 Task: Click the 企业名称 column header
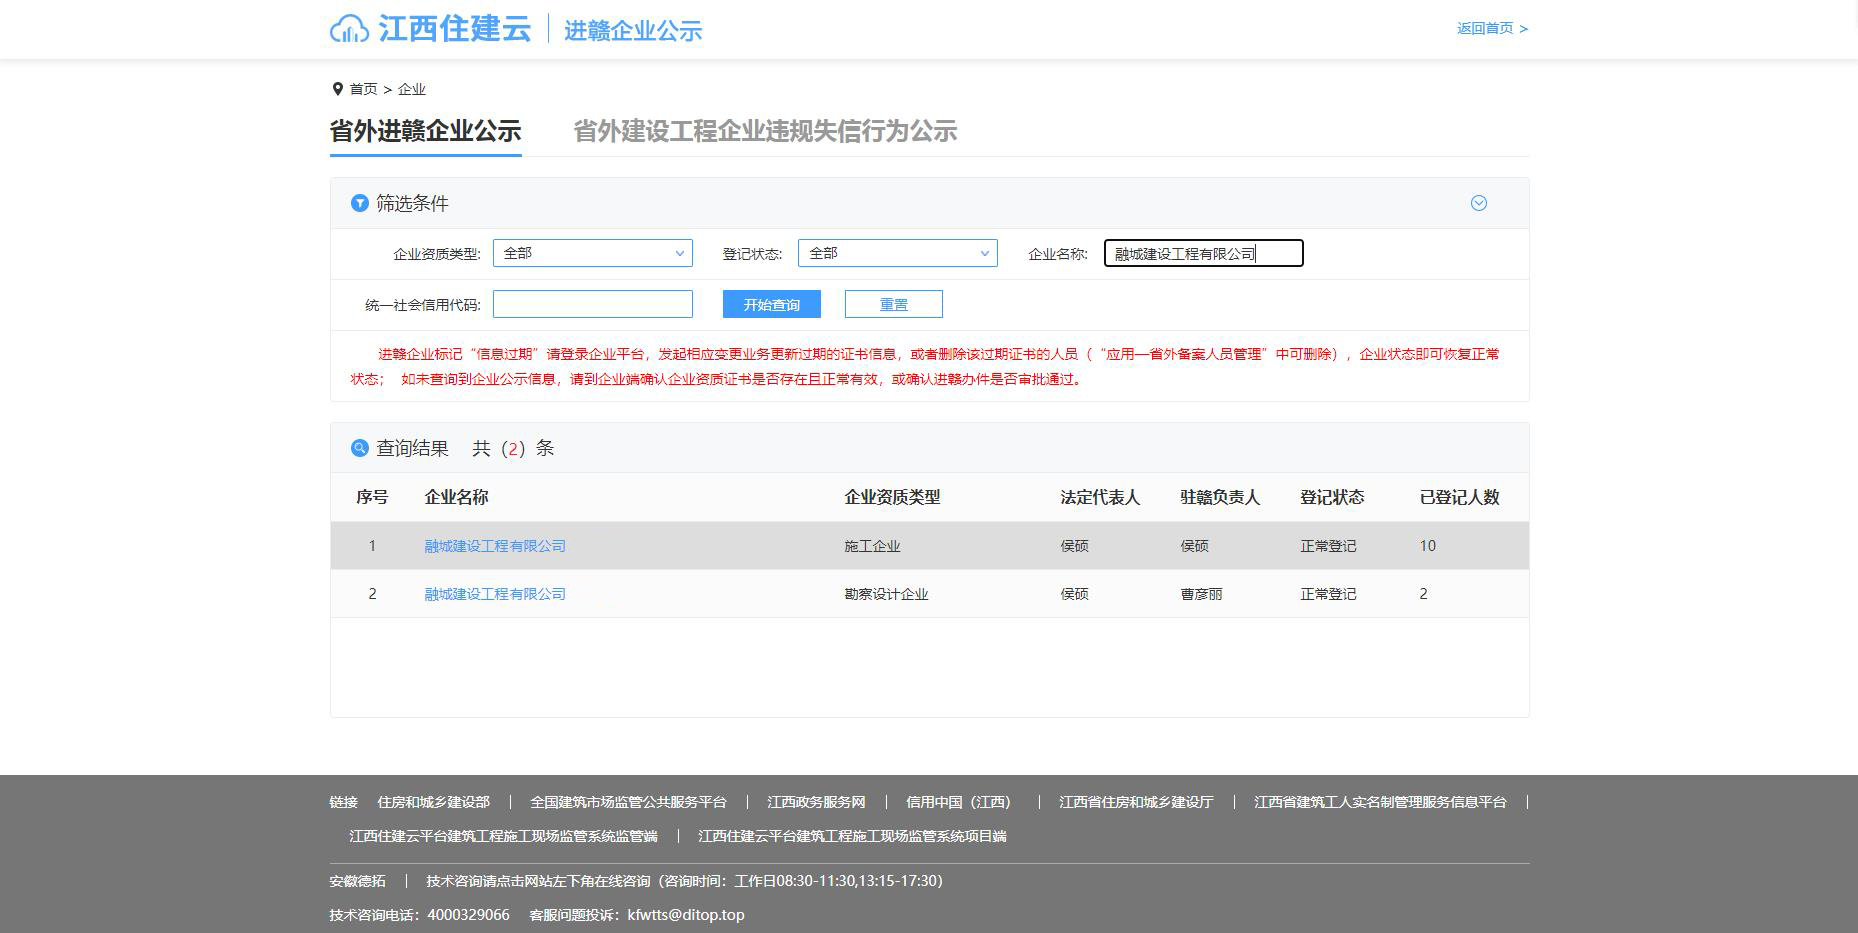coord(456,497)
